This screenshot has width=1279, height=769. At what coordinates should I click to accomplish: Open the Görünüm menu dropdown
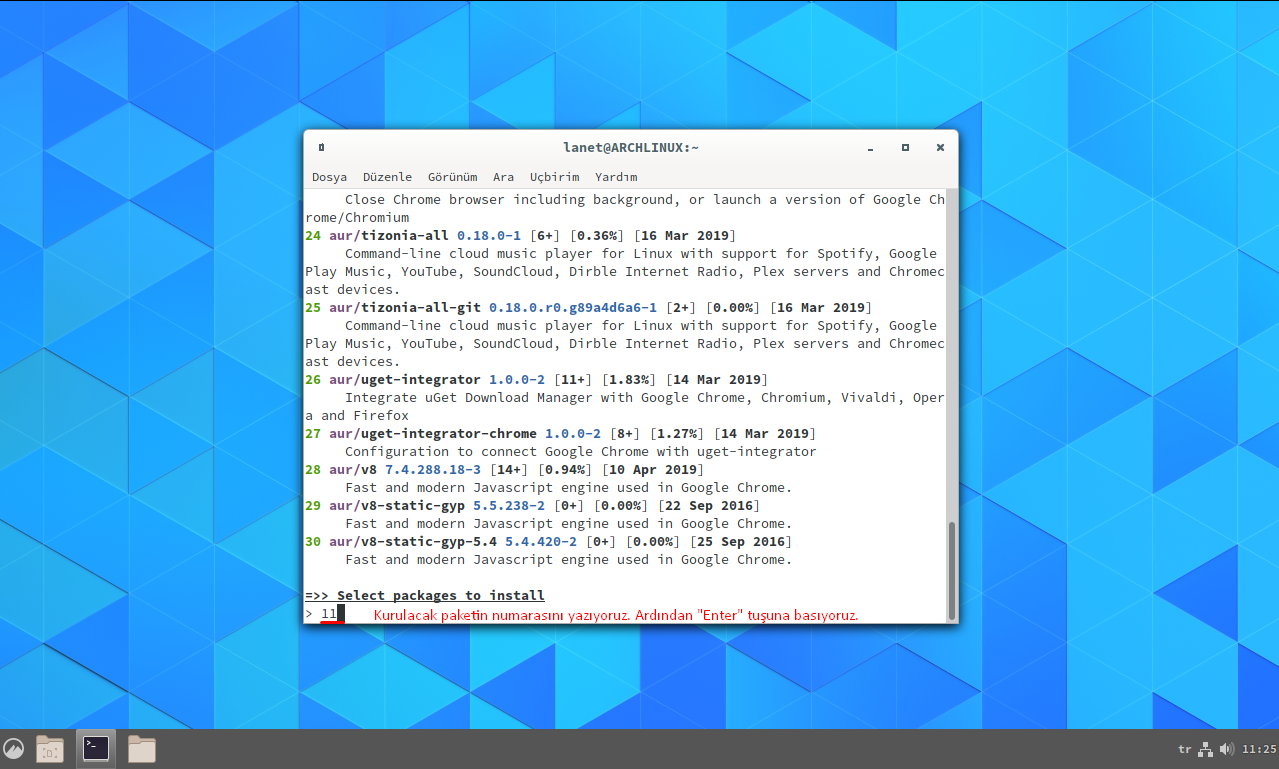click(452, 177)
